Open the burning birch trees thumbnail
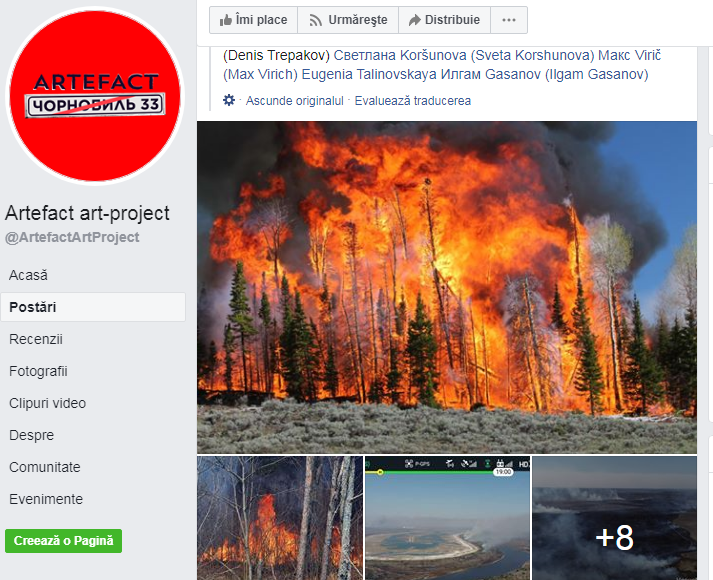The width and height of the screenshot is (713, 580). [x=280, y=518]
